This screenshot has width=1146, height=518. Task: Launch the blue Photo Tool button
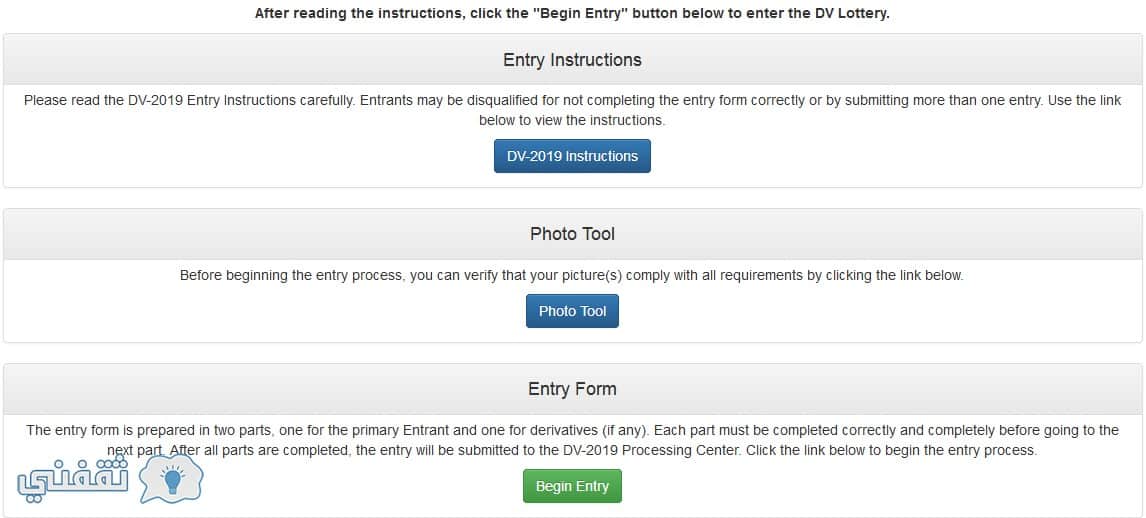(572, 311)
